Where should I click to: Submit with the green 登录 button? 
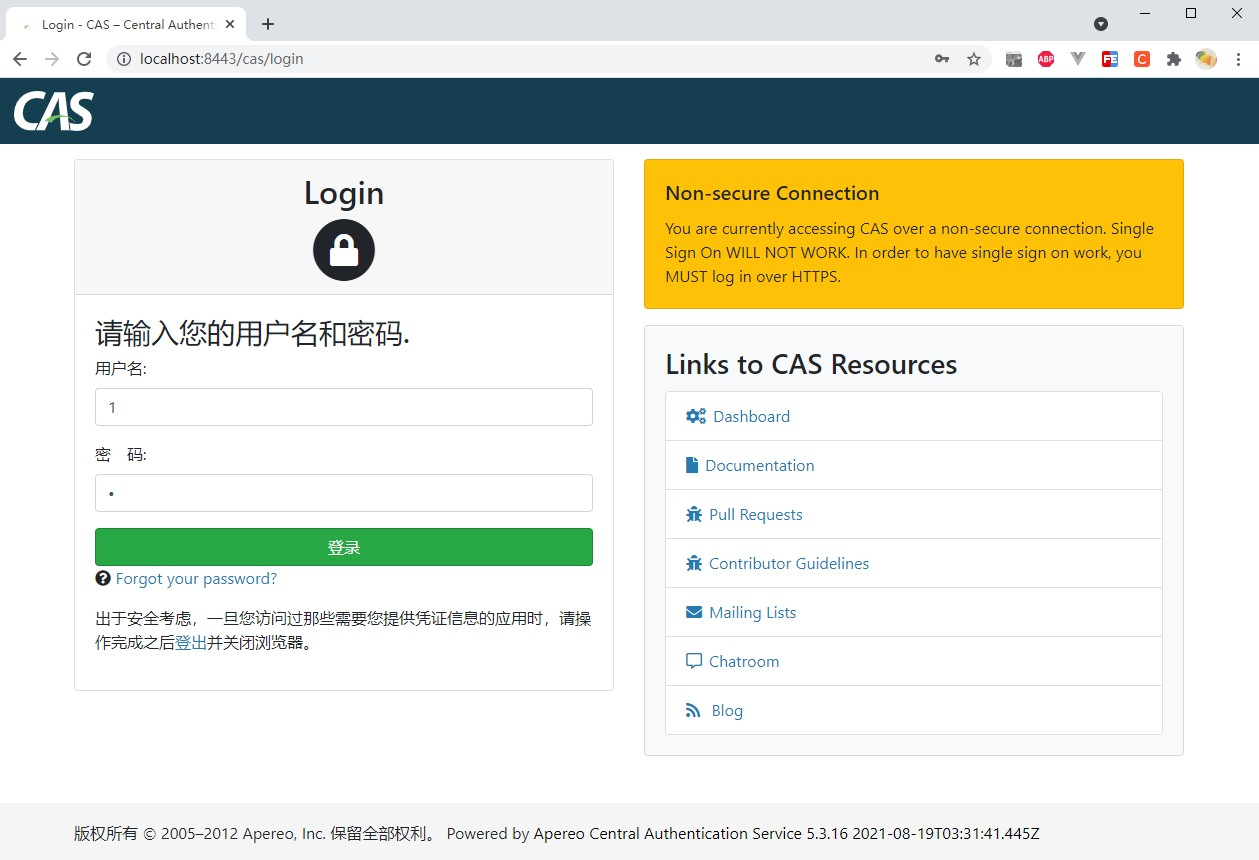(344, 547)
